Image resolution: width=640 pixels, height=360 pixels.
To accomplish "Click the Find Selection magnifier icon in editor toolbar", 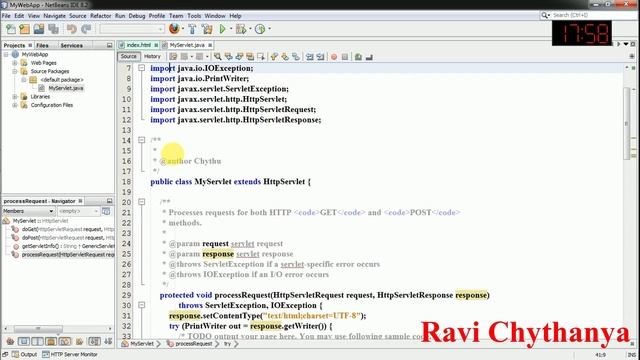I will [x=218, y=57].
